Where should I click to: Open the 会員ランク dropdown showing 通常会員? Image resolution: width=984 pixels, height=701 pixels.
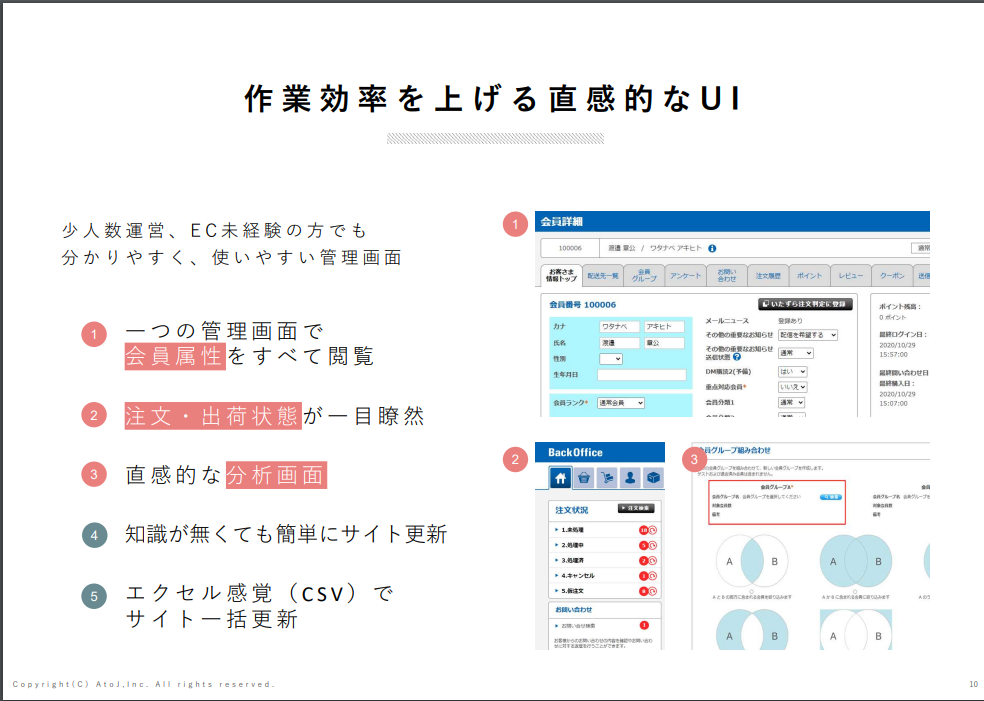(621, 403)
